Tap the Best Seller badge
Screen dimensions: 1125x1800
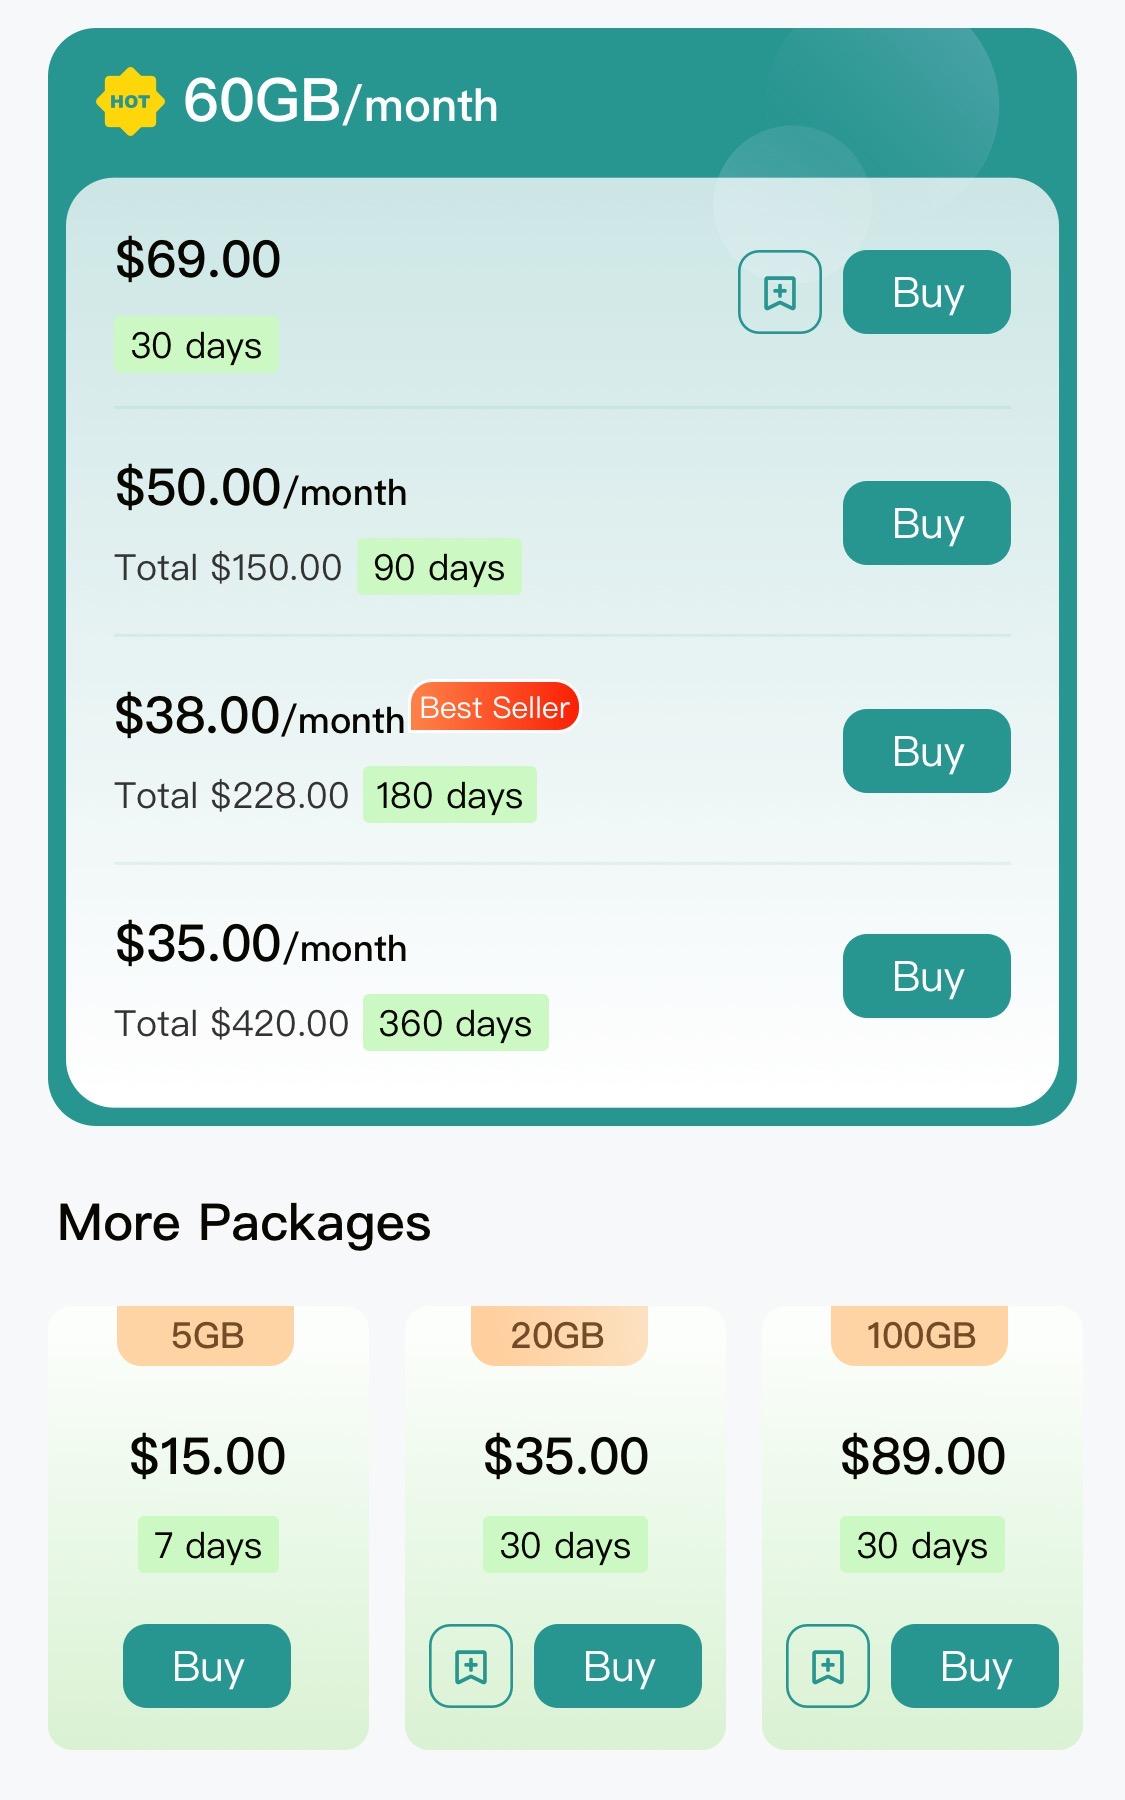pyautogui.click(x=495, y=708)
